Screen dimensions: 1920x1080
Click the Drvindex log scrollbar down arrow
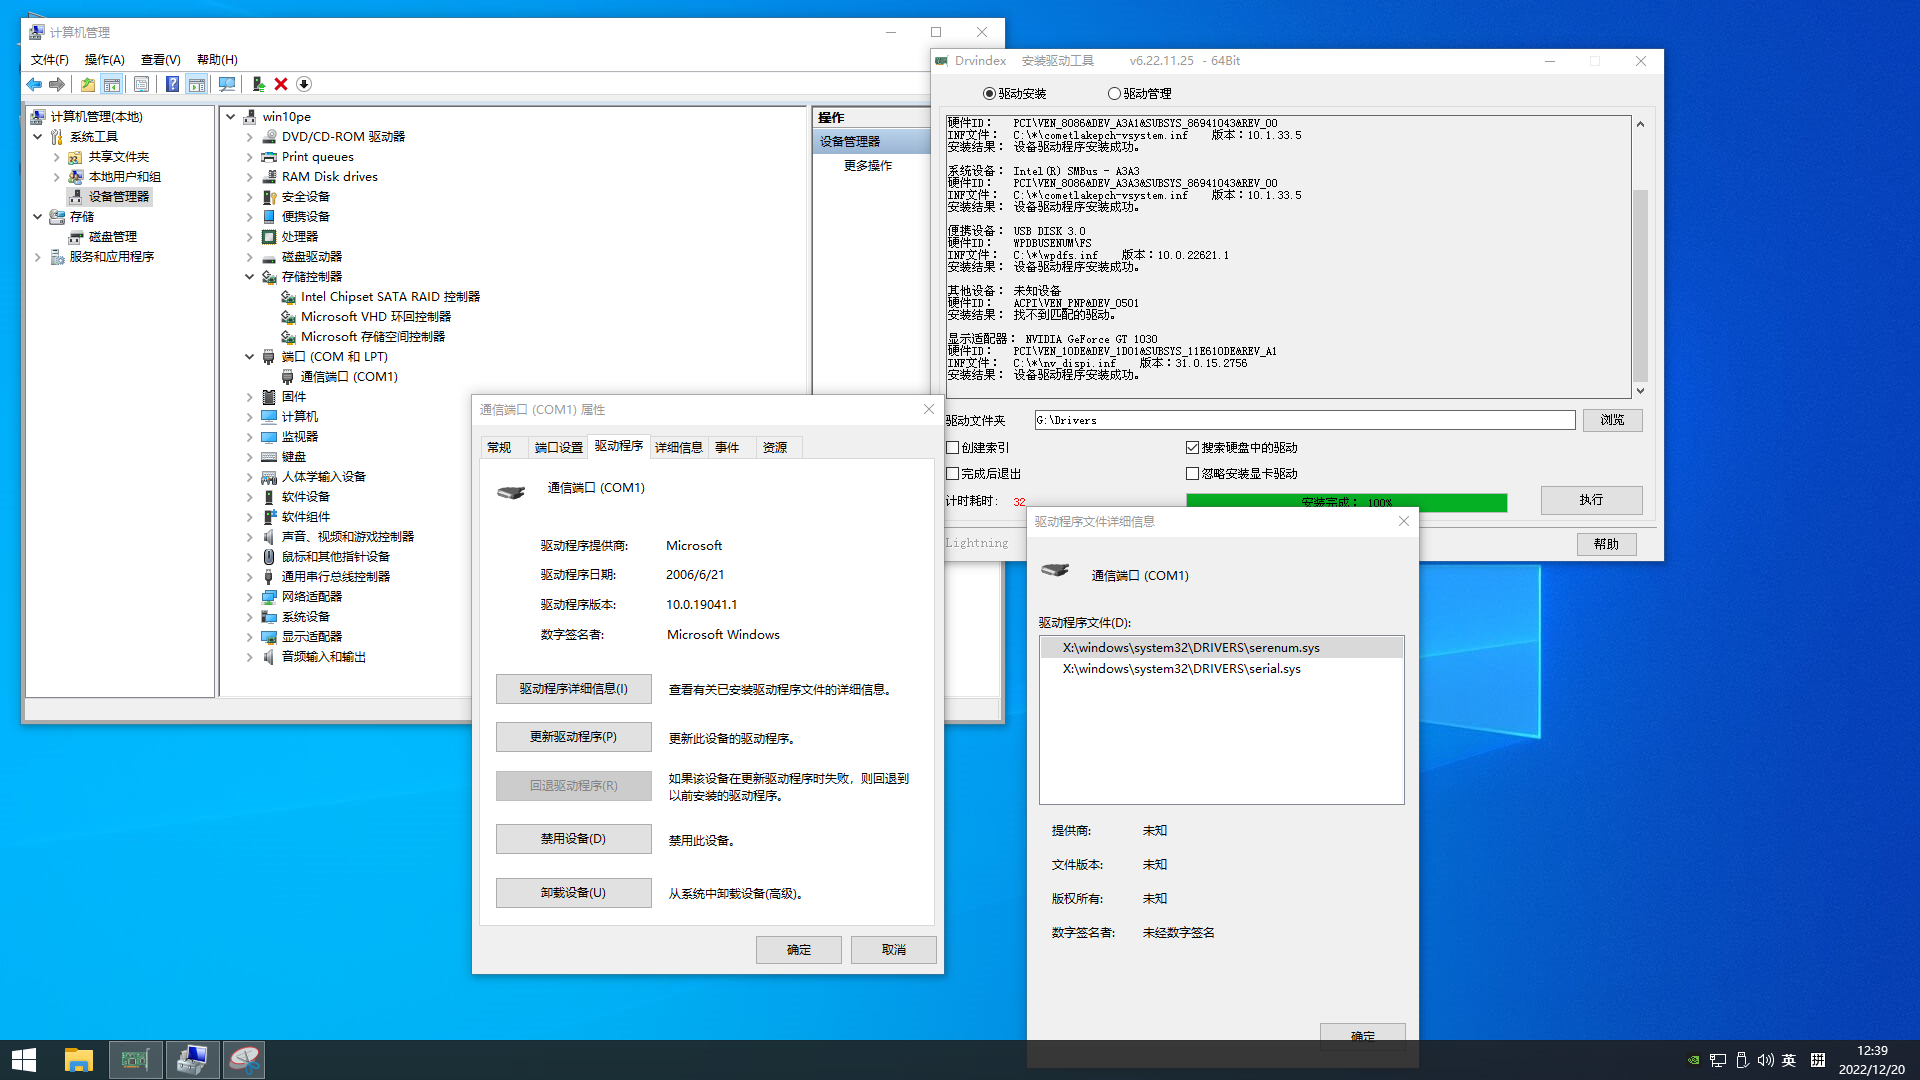tap(1640, 391)
